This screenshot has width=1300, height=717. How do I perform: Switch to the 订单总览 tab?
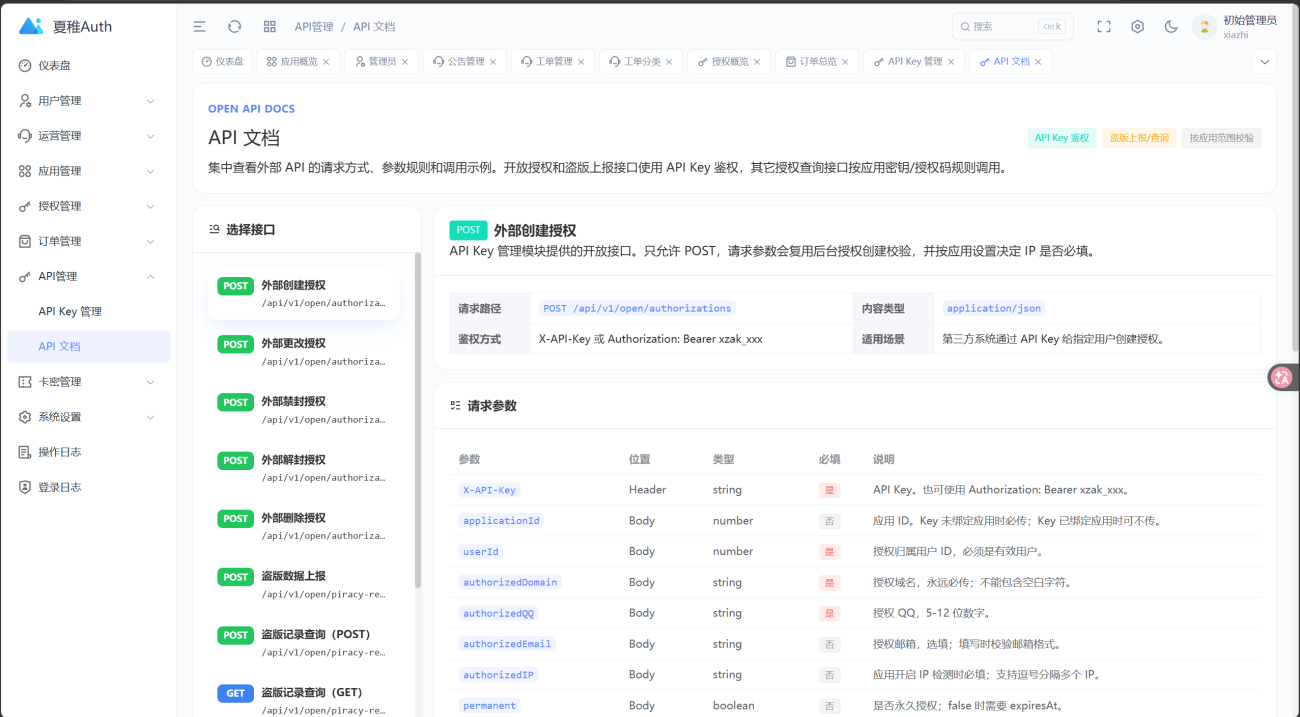[x=818, y=62]
